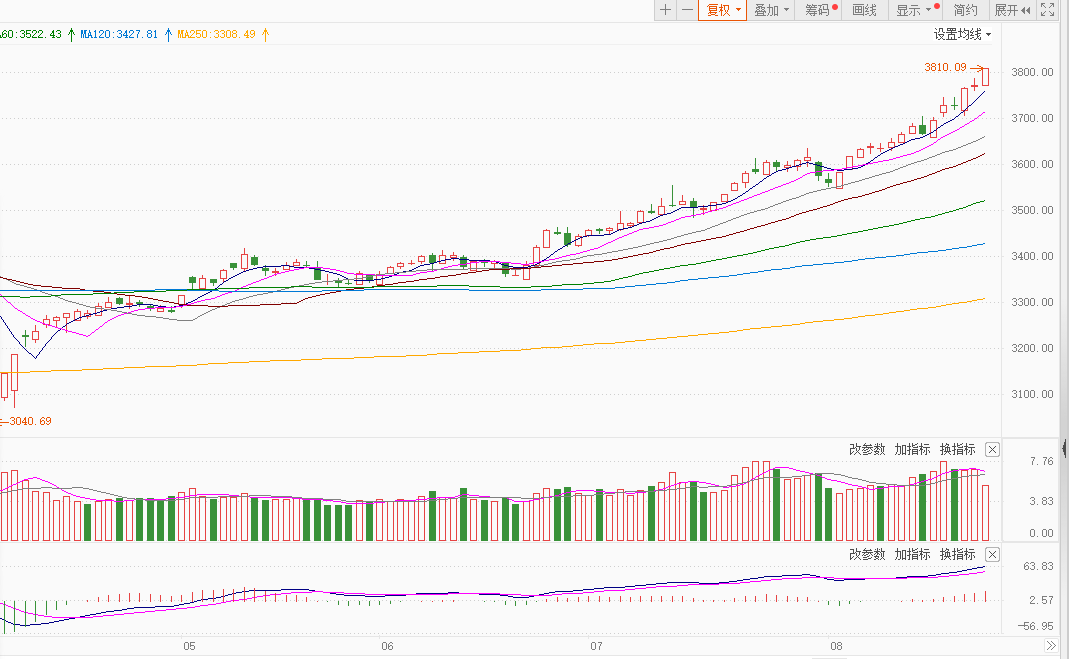Viewport: 1069px width, 659px height.
Task: Toggle fullscreen chart icon
Action: click(1047, 10)
